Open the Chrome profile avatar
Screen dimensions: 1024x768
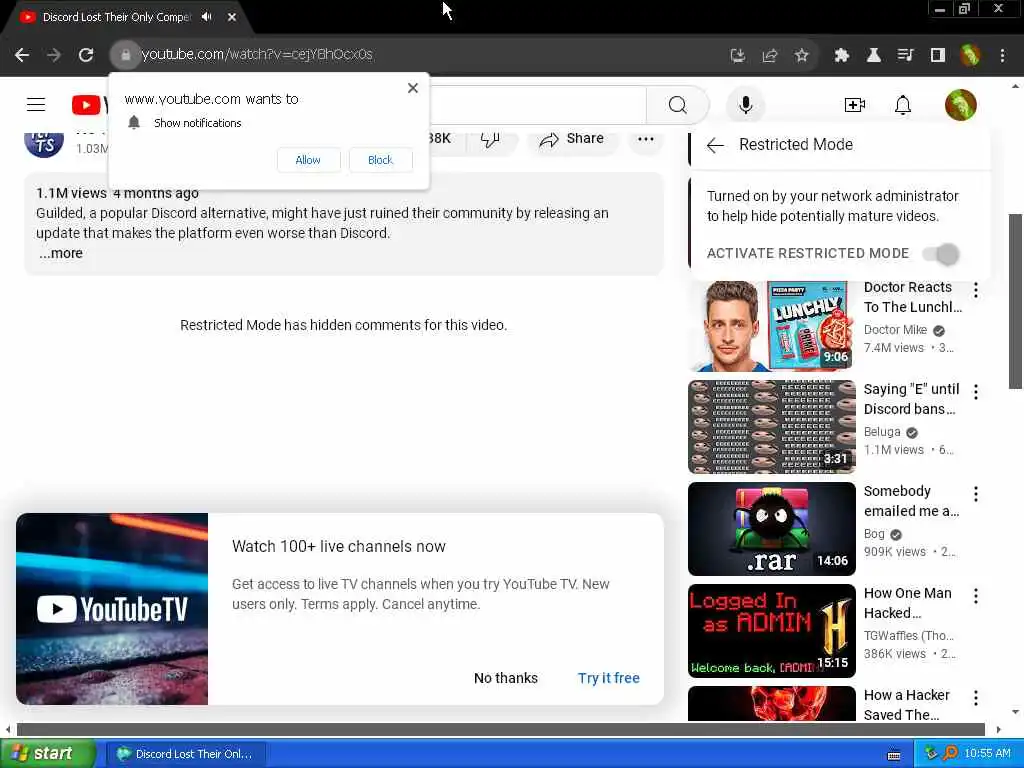pyautogui.click(x=970, y=56)
